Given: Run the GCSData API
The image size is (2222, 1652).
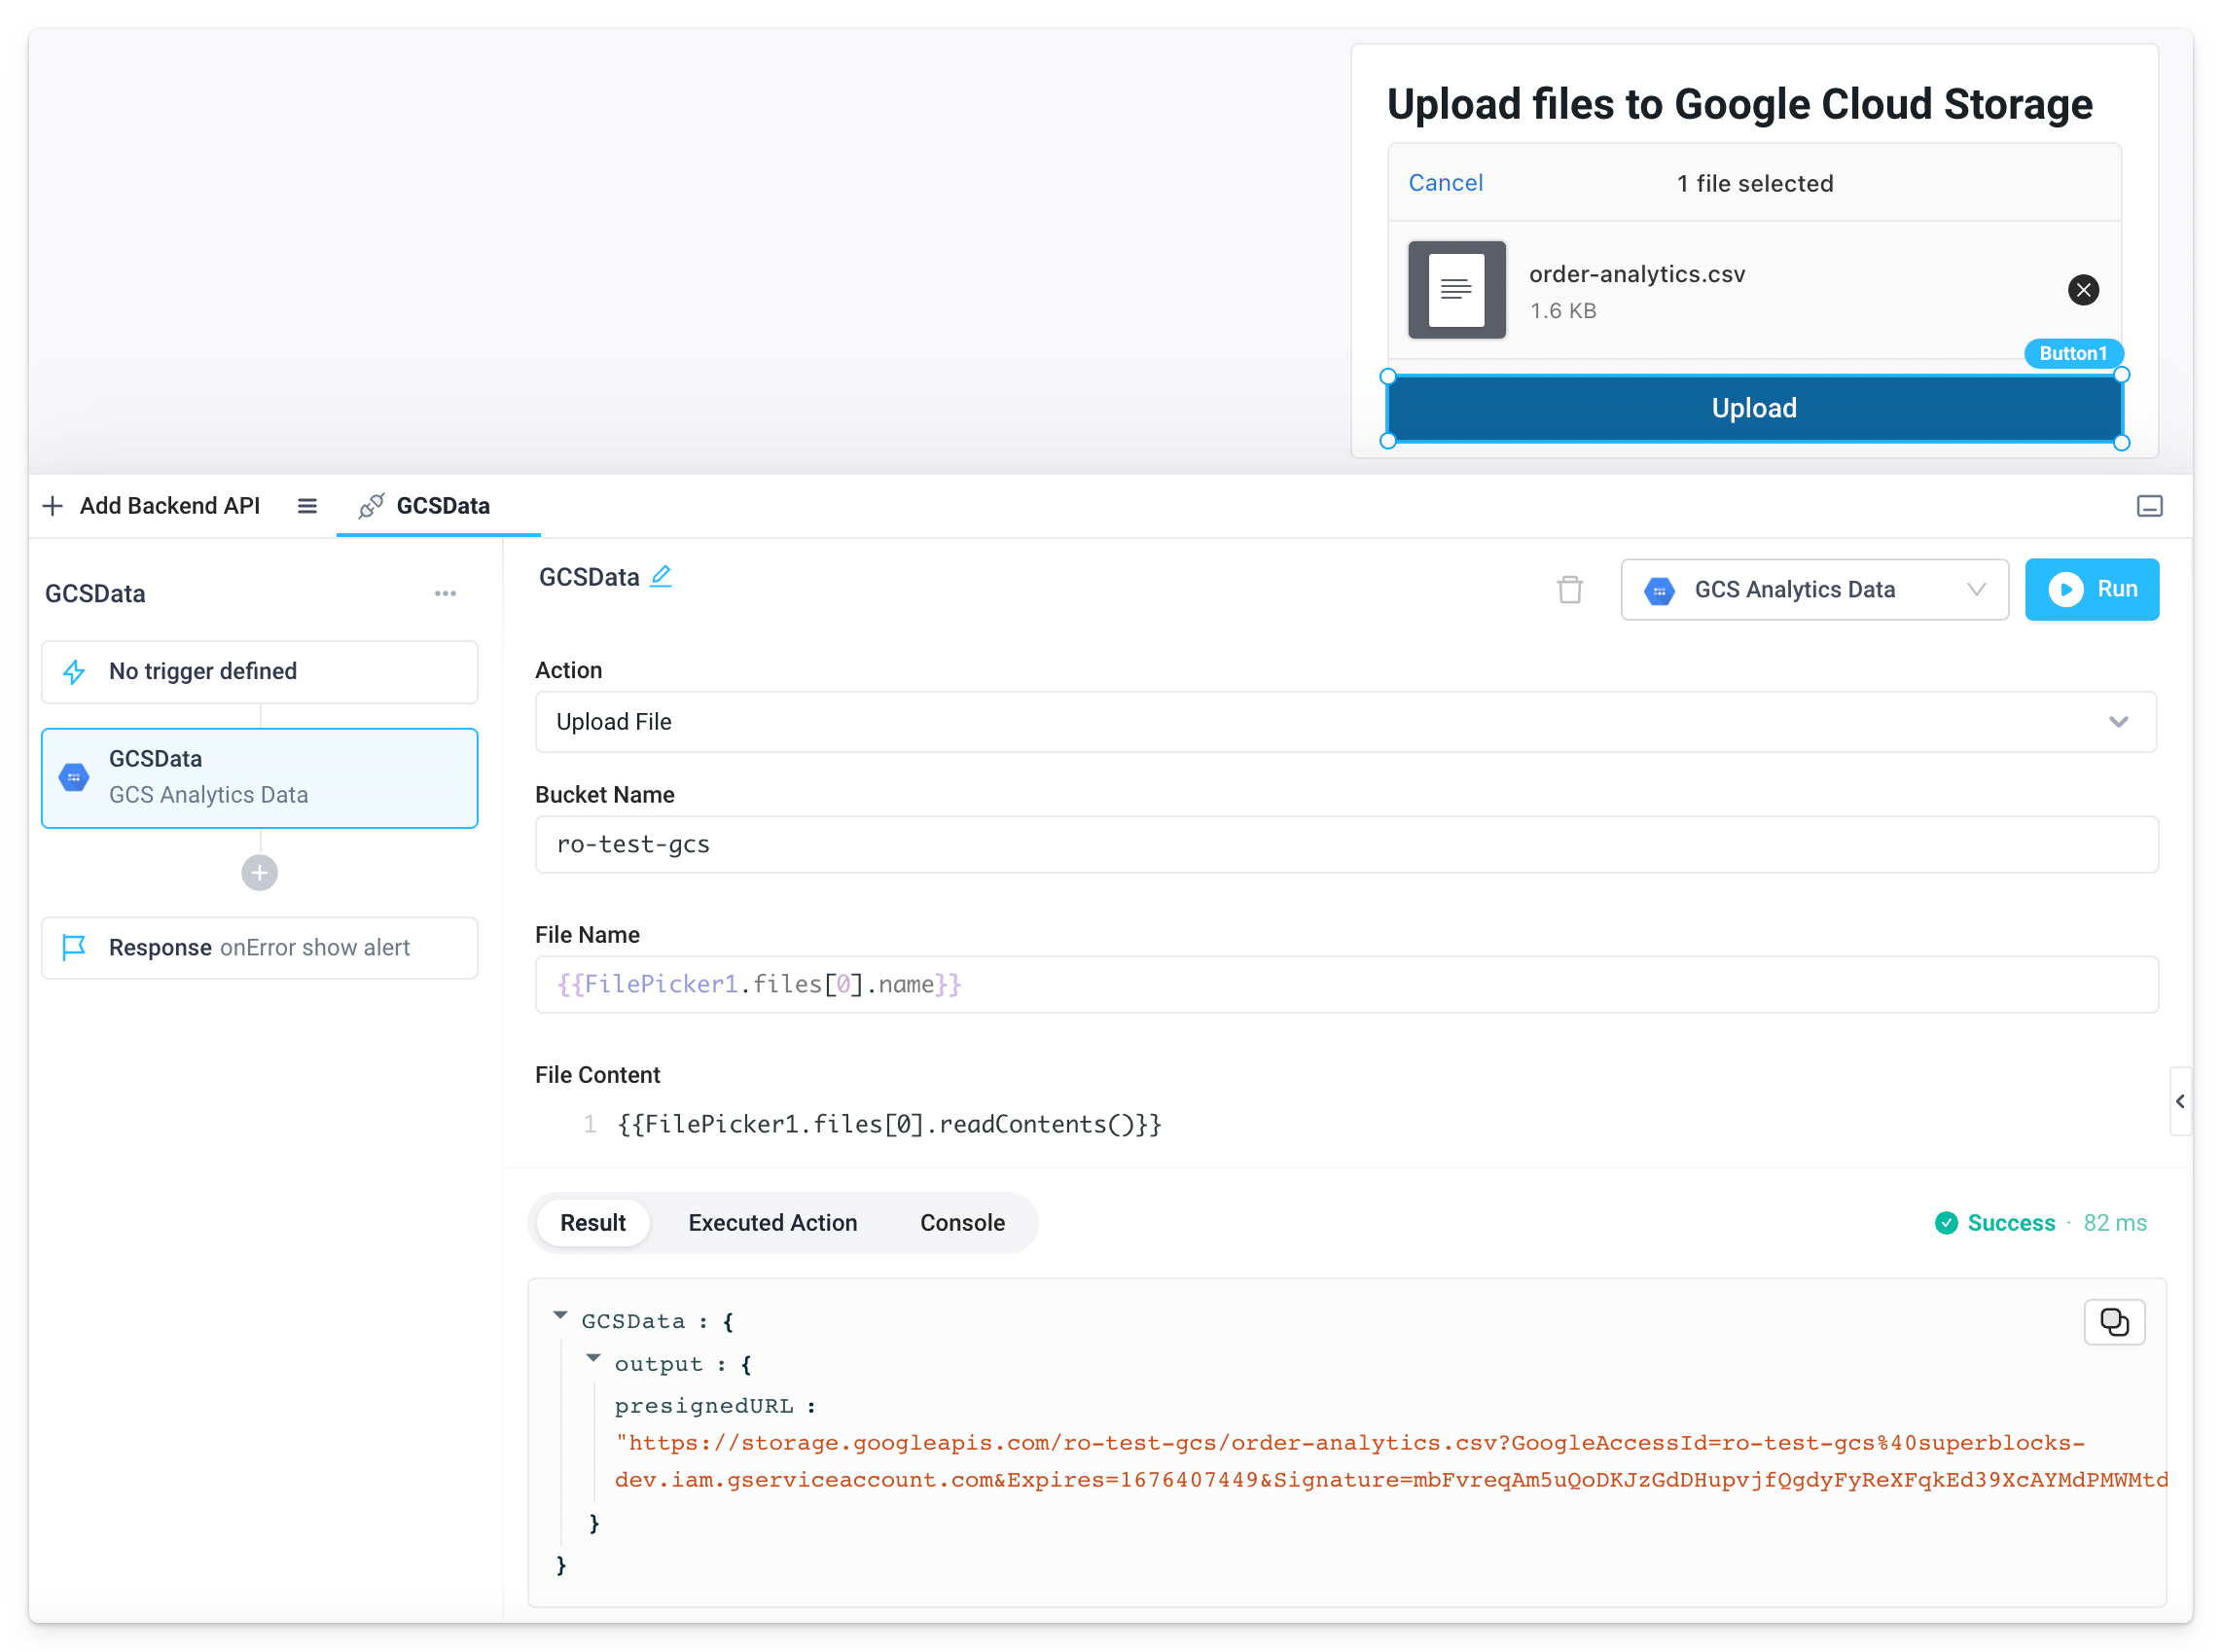Looking at the screenshot, I should tap(2092, 589).
